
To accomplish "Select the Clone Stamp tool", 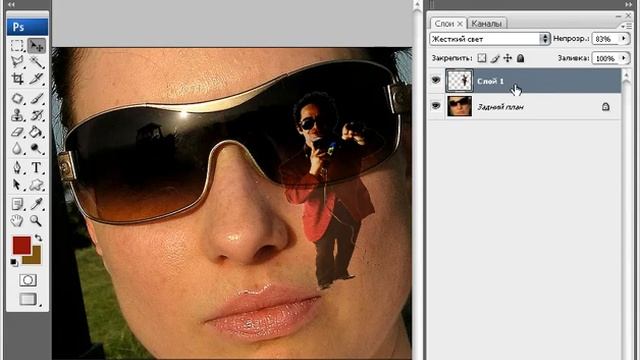I will pos(17,115).
